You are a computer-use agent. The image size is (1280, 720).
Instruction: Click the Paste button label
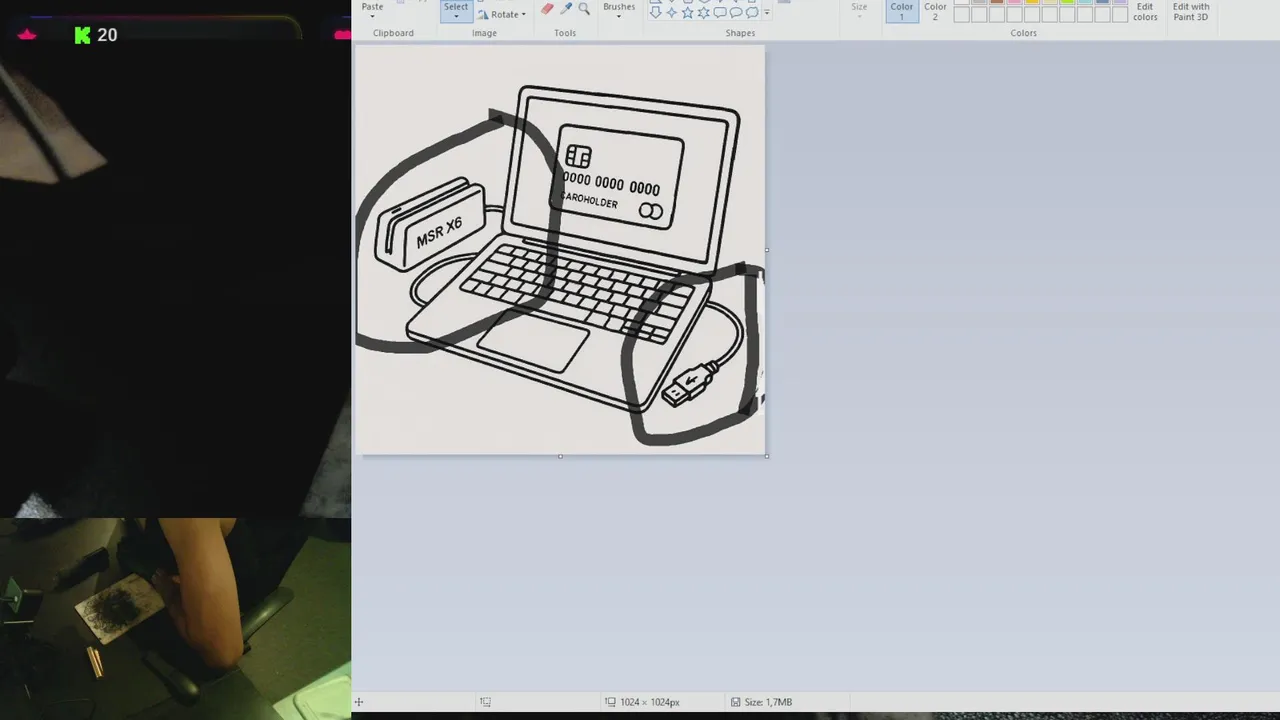point(372,6)
